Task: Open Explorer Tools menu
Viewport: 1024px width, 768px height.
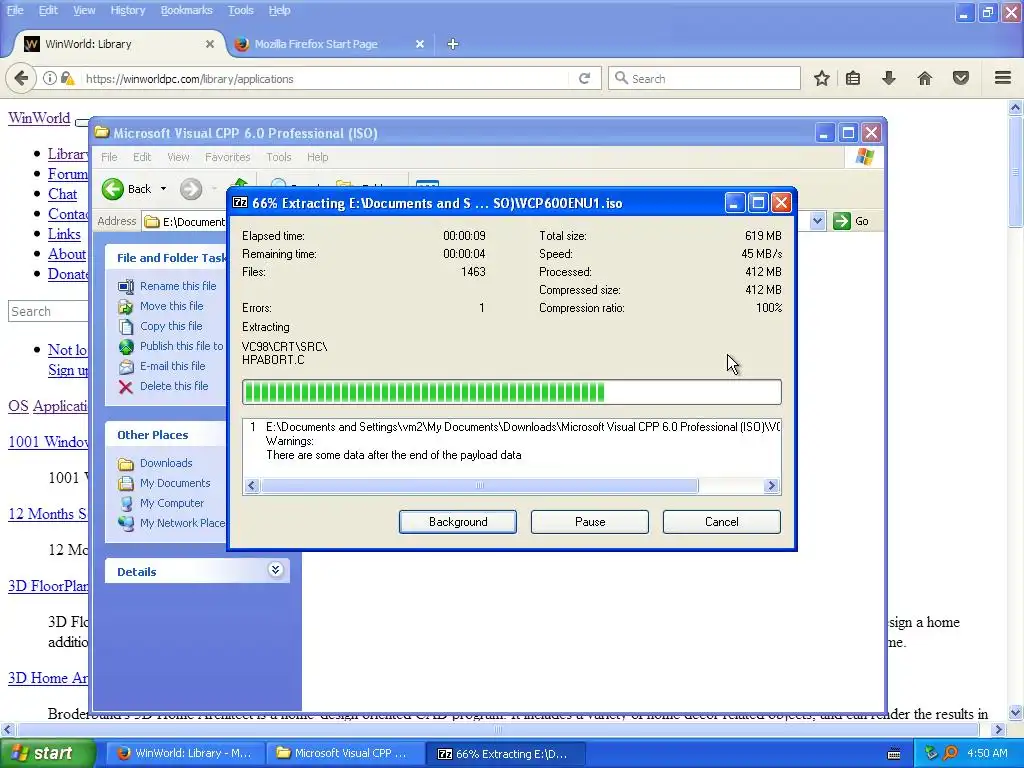Action: (278, 157)
